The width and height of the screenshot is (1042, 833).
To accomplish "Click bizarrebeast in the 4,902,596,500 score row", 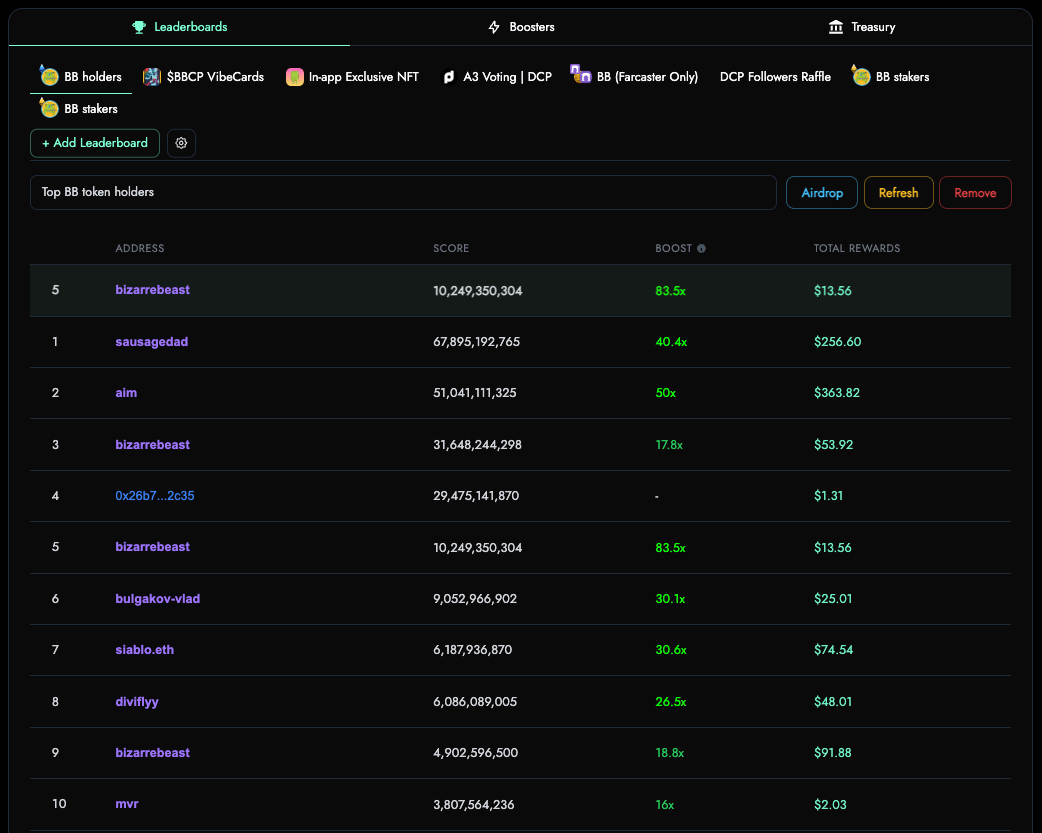I will tap(153, 753).
